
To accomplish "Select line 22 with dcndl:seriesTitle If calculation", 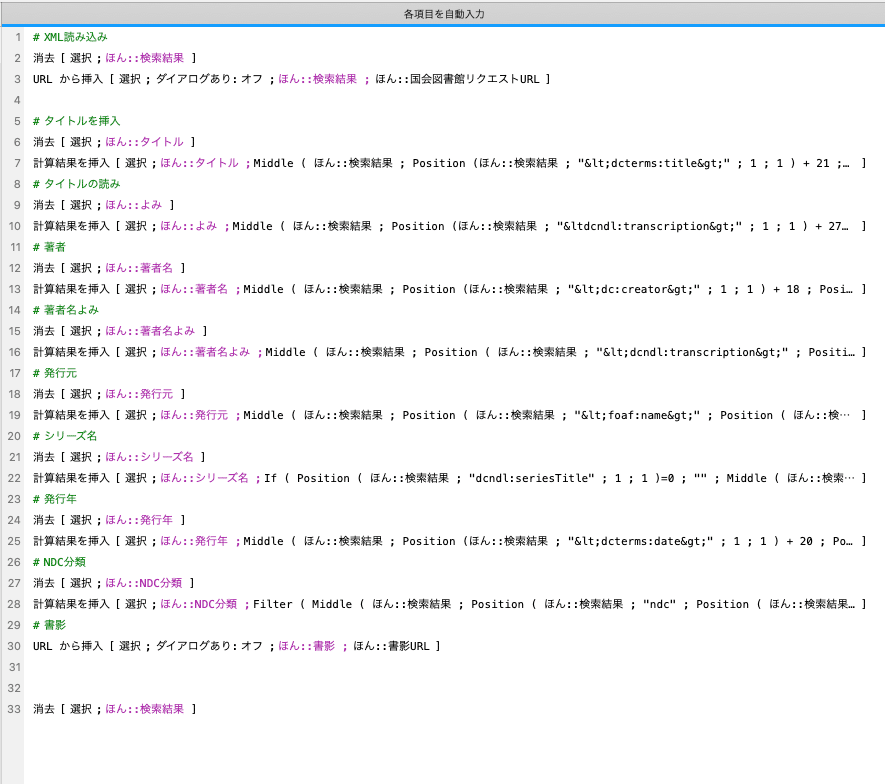I will (449, 478).
